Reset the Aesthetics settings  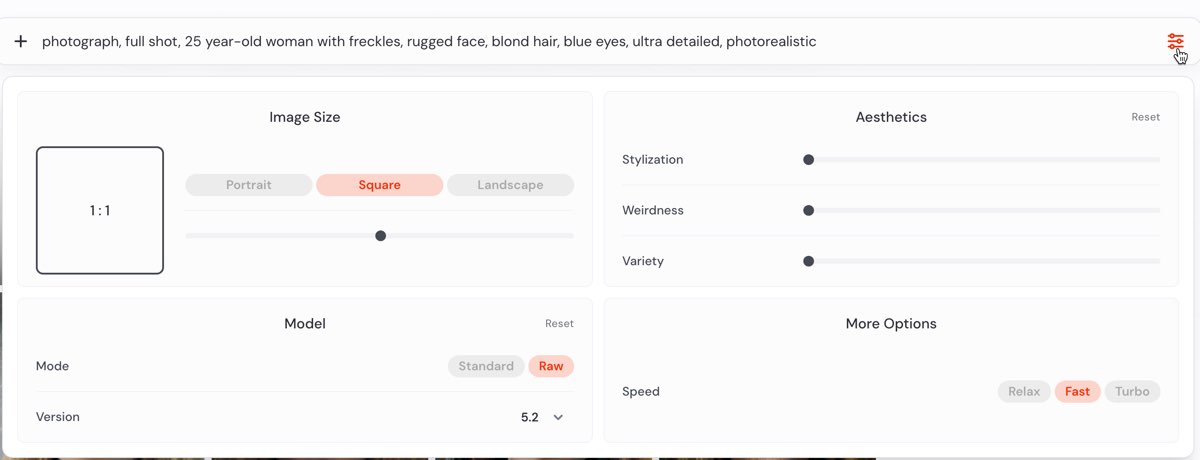pos(1145,117)
